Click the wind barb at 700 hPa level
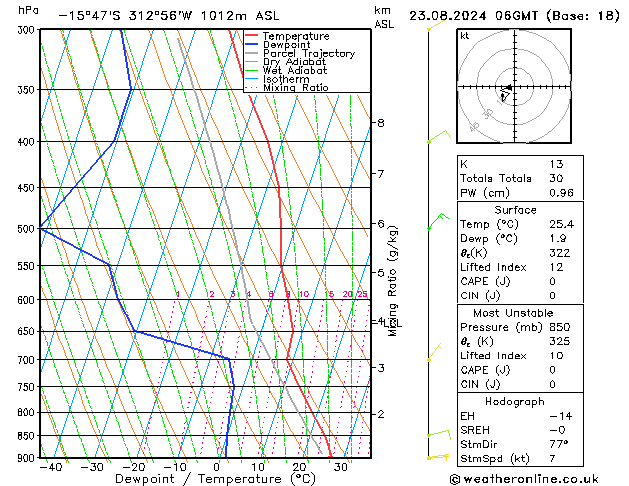 point(434,352)
